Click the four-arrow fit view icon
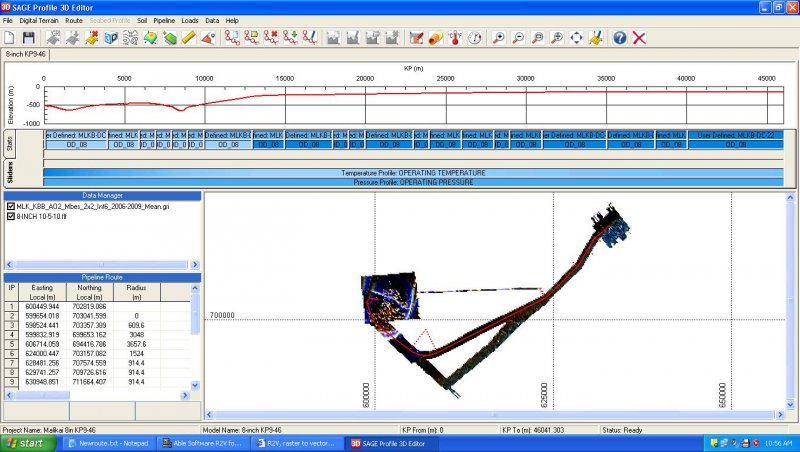Image resolution: width=800 pixels, height=452 pixels. tap(576, 38)
